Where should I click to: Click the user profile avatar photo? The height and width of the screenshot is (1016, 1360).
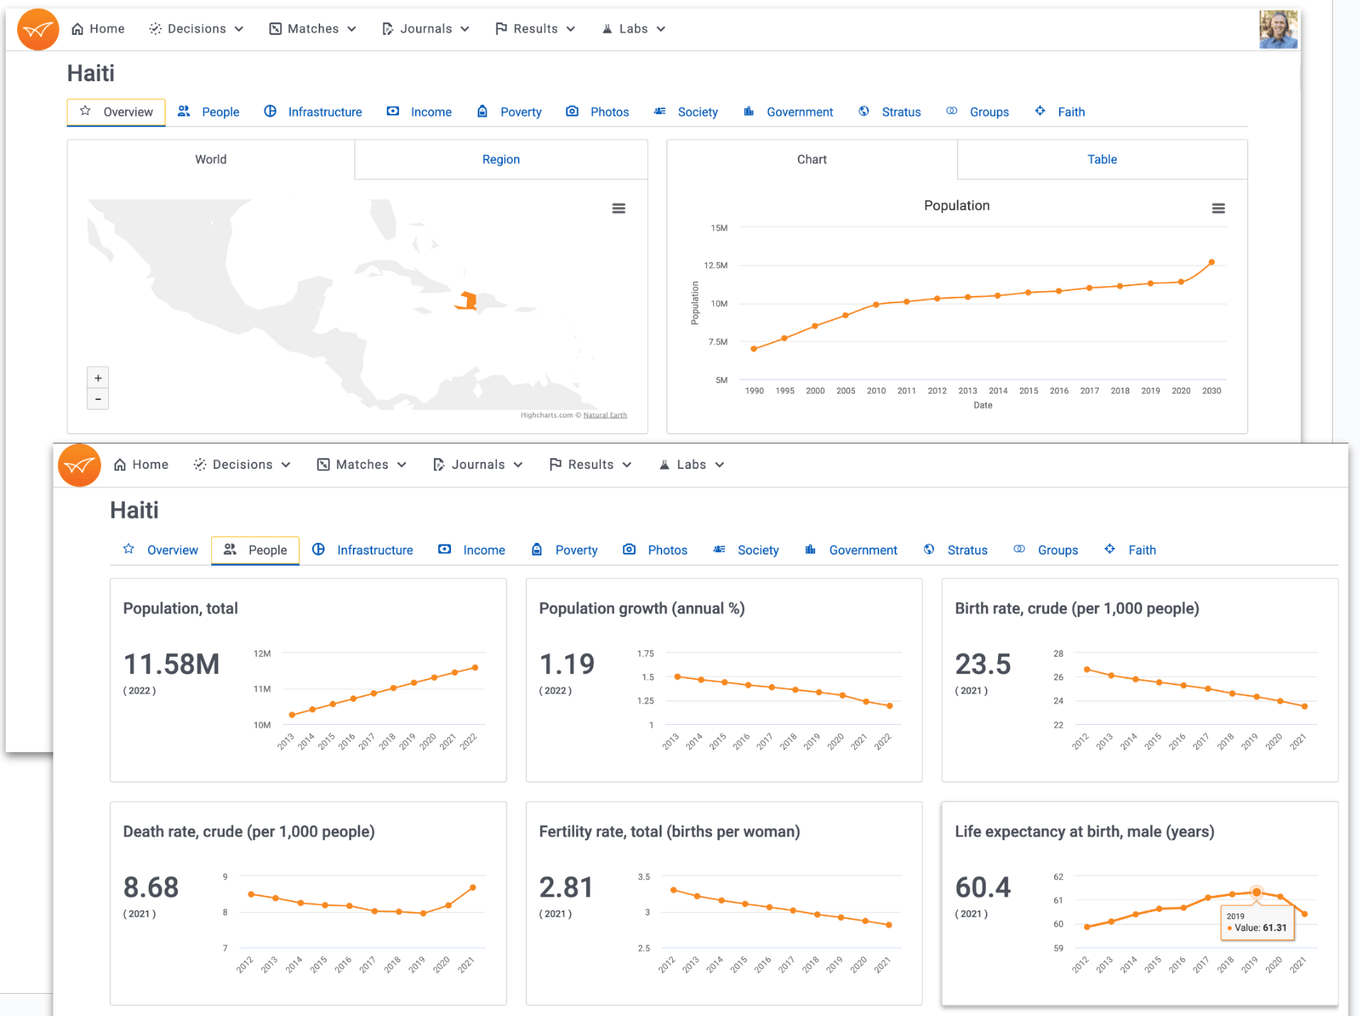click(1278, 29)
